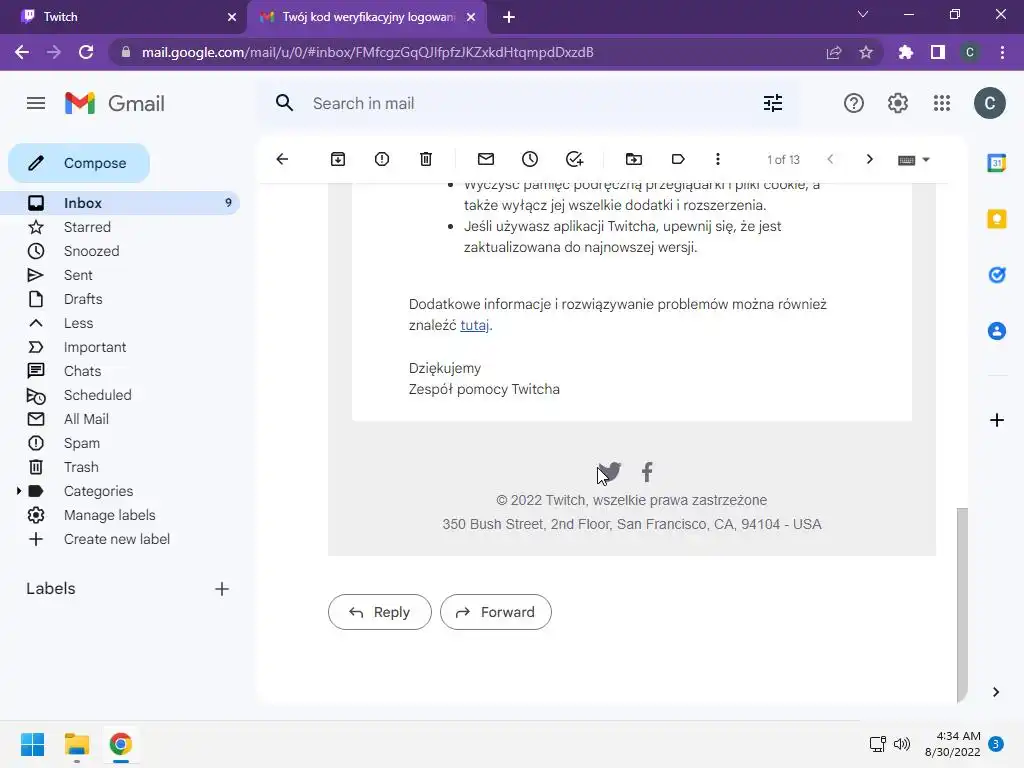Report this email as spam

pos(382,159)
